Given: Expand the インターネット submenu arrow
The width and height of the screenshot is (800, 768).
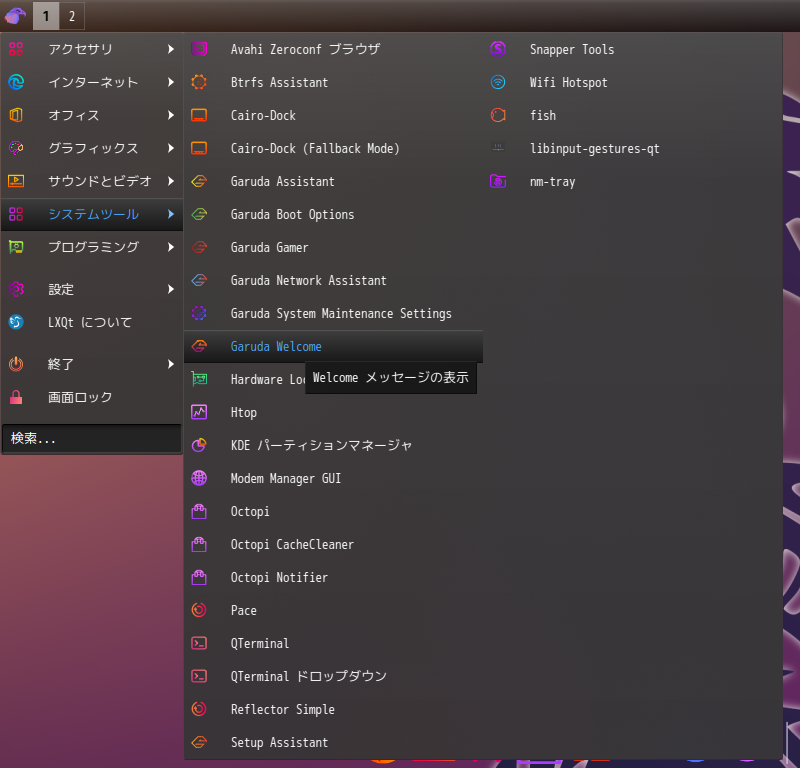Looking at the screenshot, I should [x=171, y=82].
